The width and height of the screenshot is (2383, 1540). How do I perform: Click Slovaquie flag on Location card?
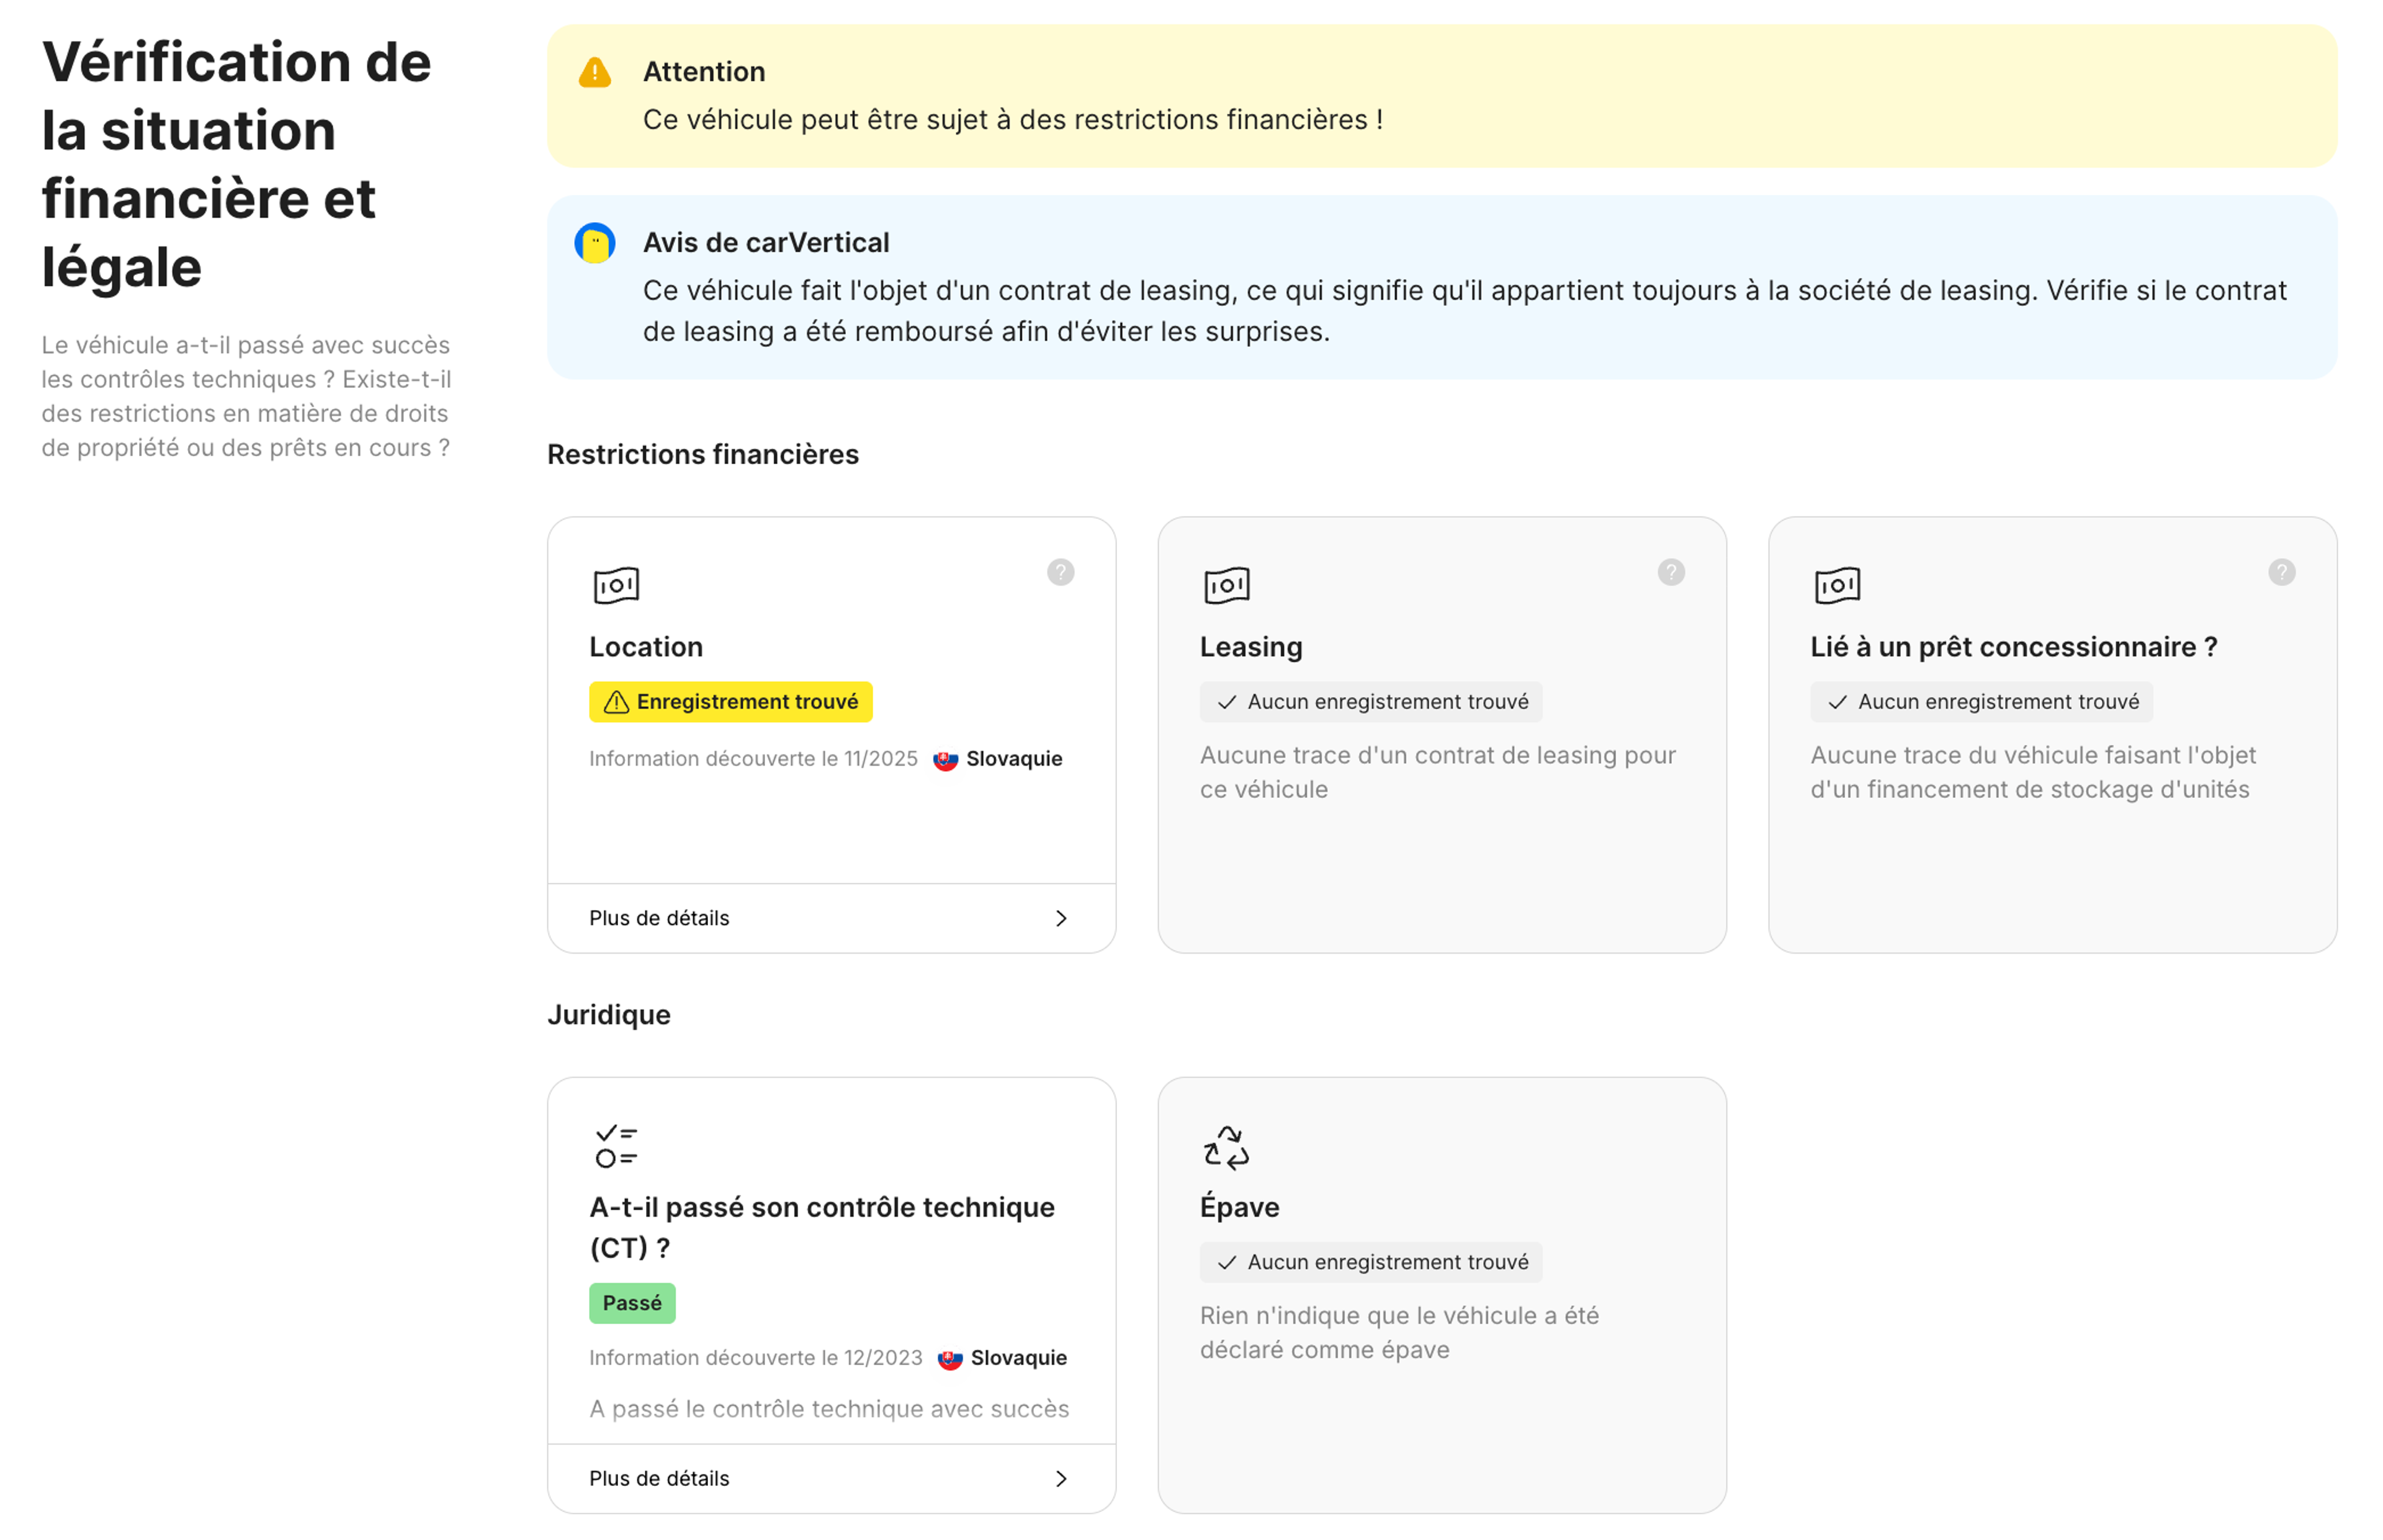pyautogui.click(x=945, y=760)
